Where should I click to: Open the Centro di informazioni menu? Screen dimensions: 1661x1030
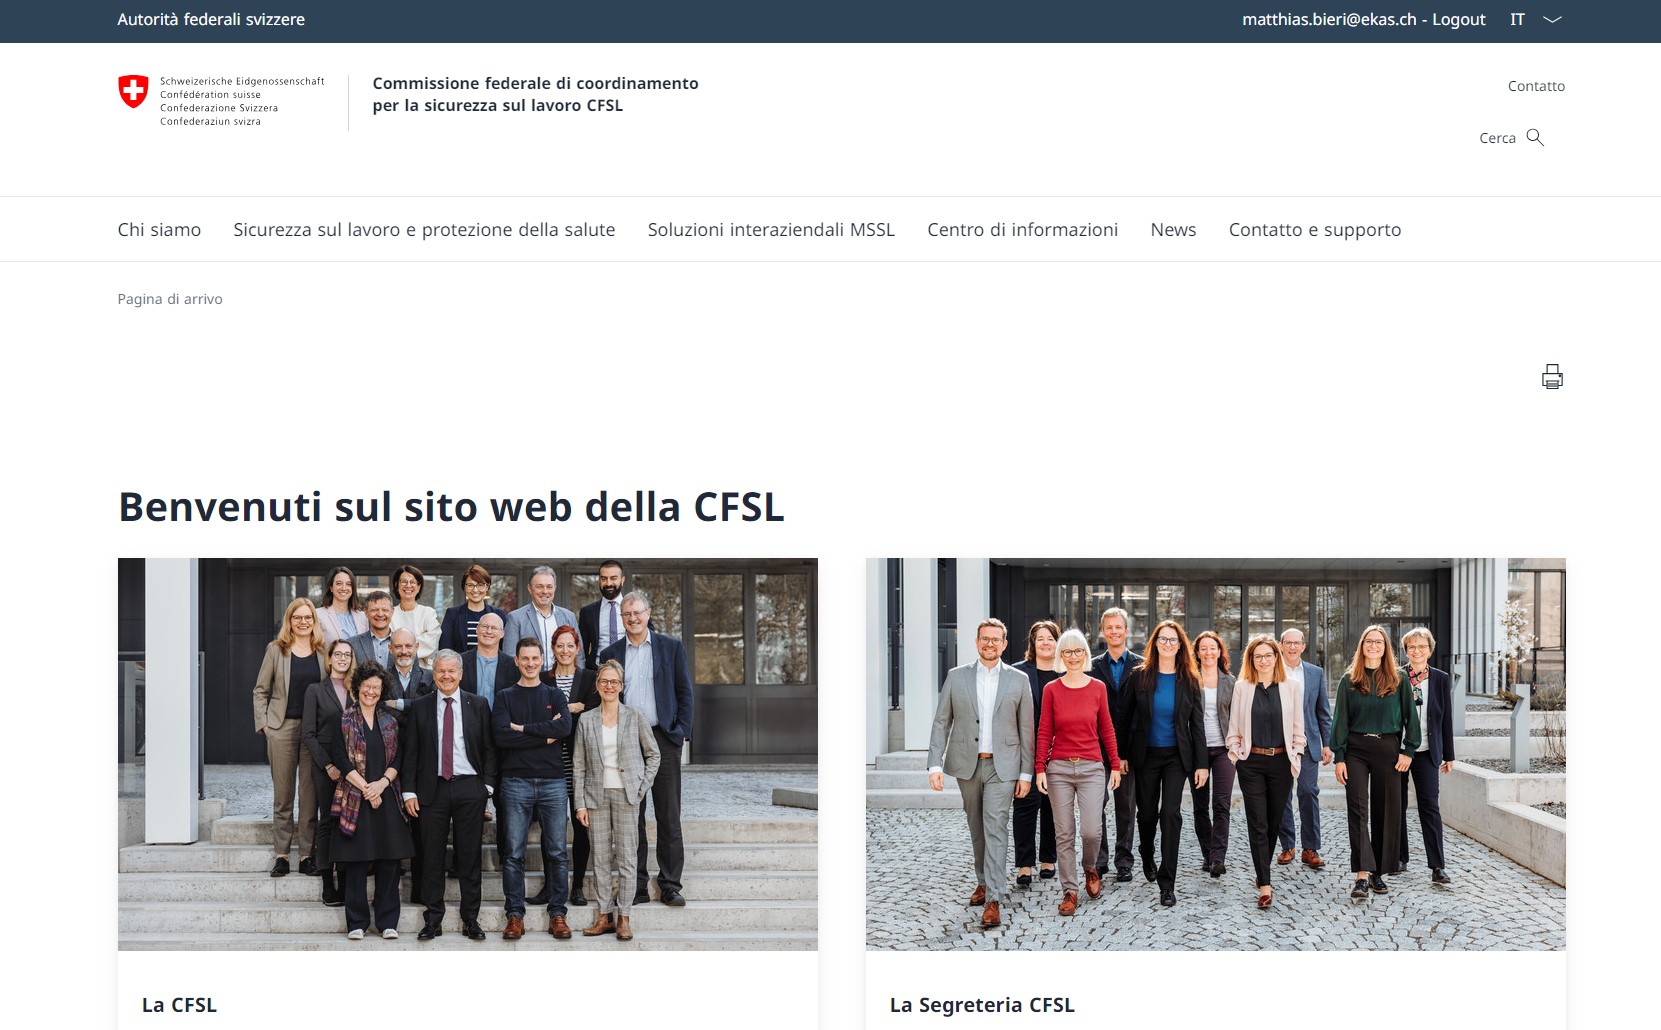point(1022,230)
